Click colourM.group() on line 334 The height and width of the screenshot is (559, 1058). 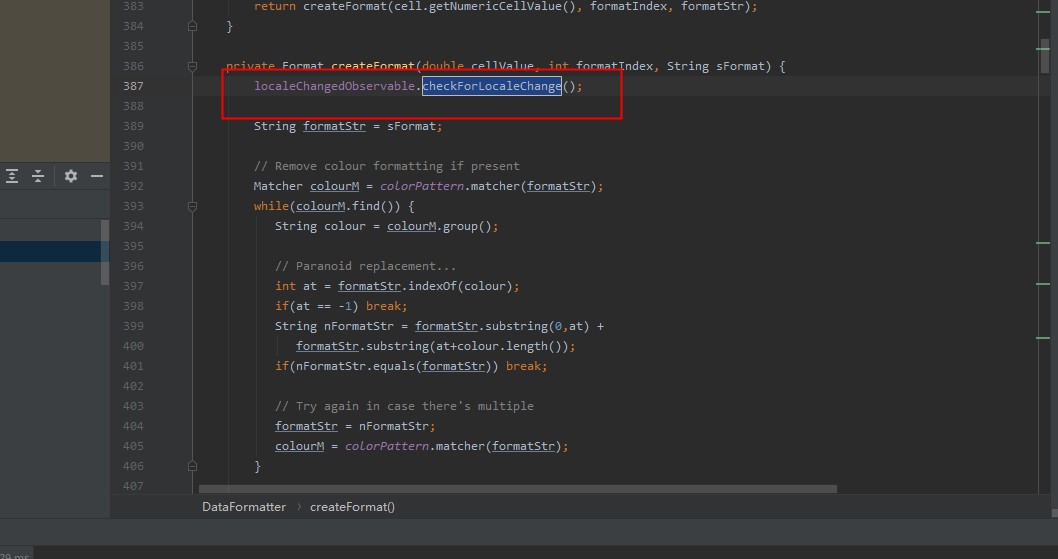439,226
